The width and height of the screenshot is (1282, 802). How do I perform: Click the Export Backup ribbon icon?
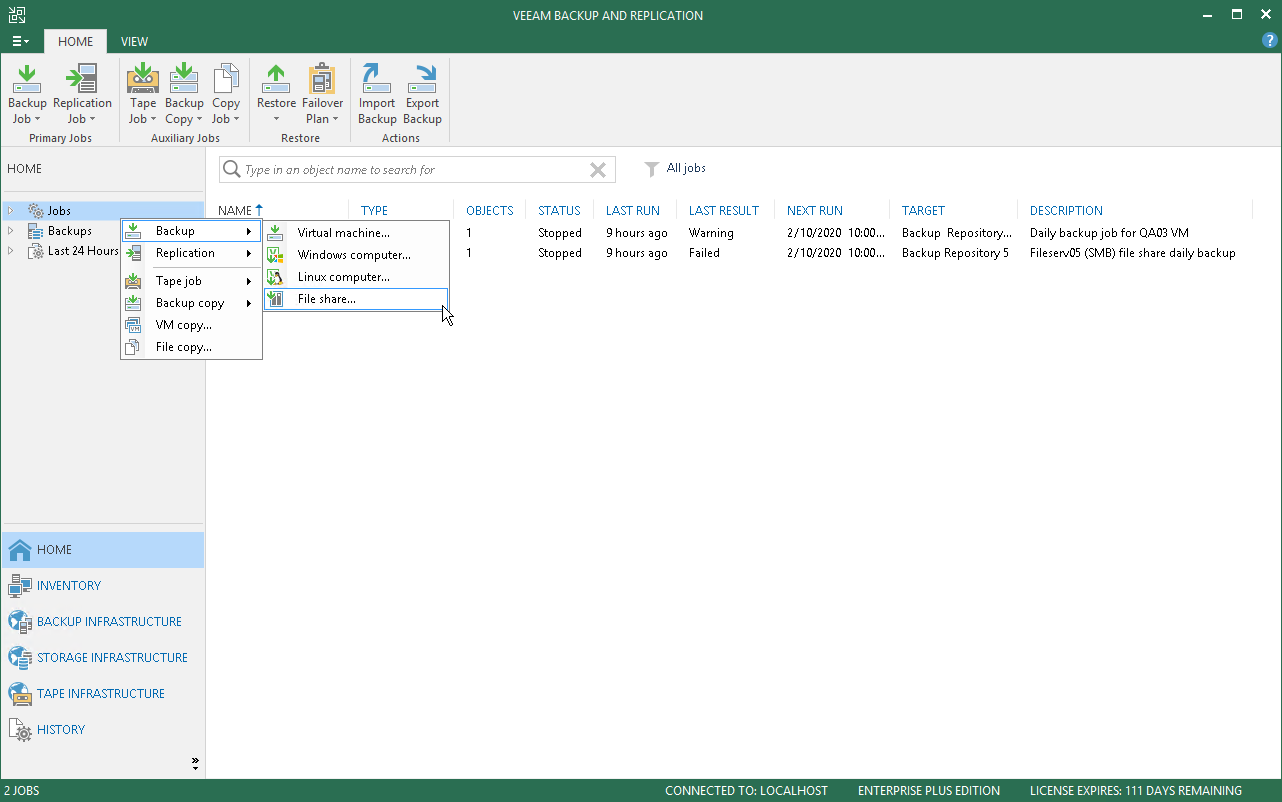tap(422, 94)
